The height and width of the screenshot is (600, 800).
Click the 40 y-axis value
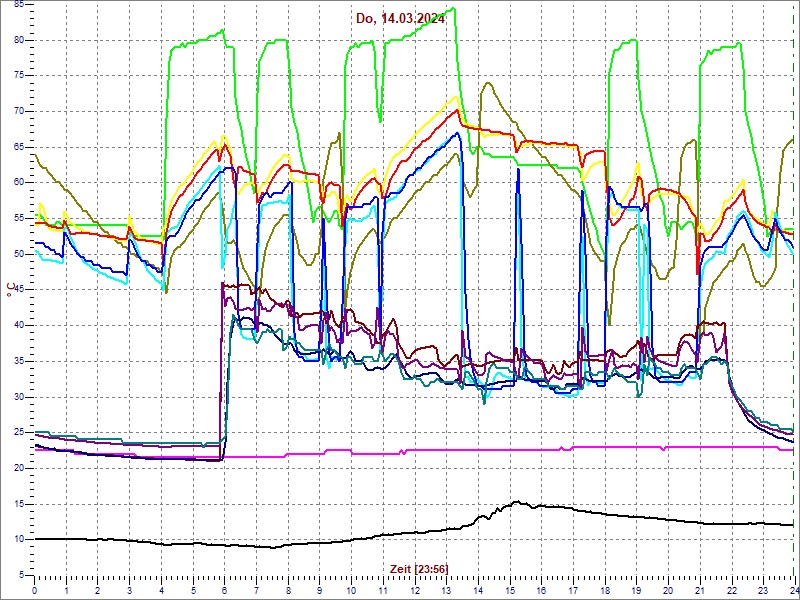(19, 326)
